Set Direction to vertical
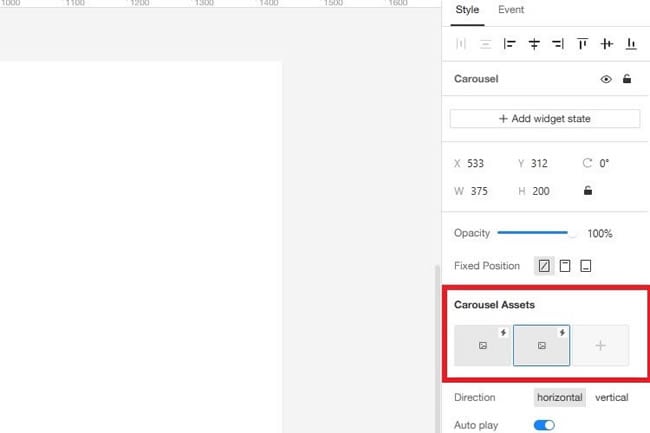The height and width of the screenshot is (433, 650). coord(611,398)
